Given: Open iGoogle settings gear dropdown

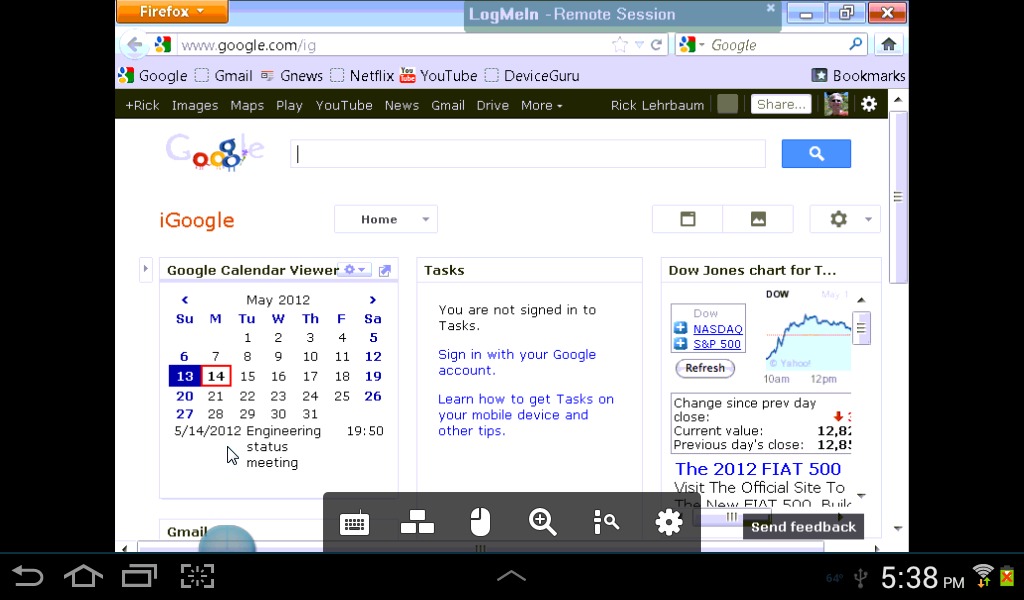Looking at the screenshot, I should pos(845,219).
